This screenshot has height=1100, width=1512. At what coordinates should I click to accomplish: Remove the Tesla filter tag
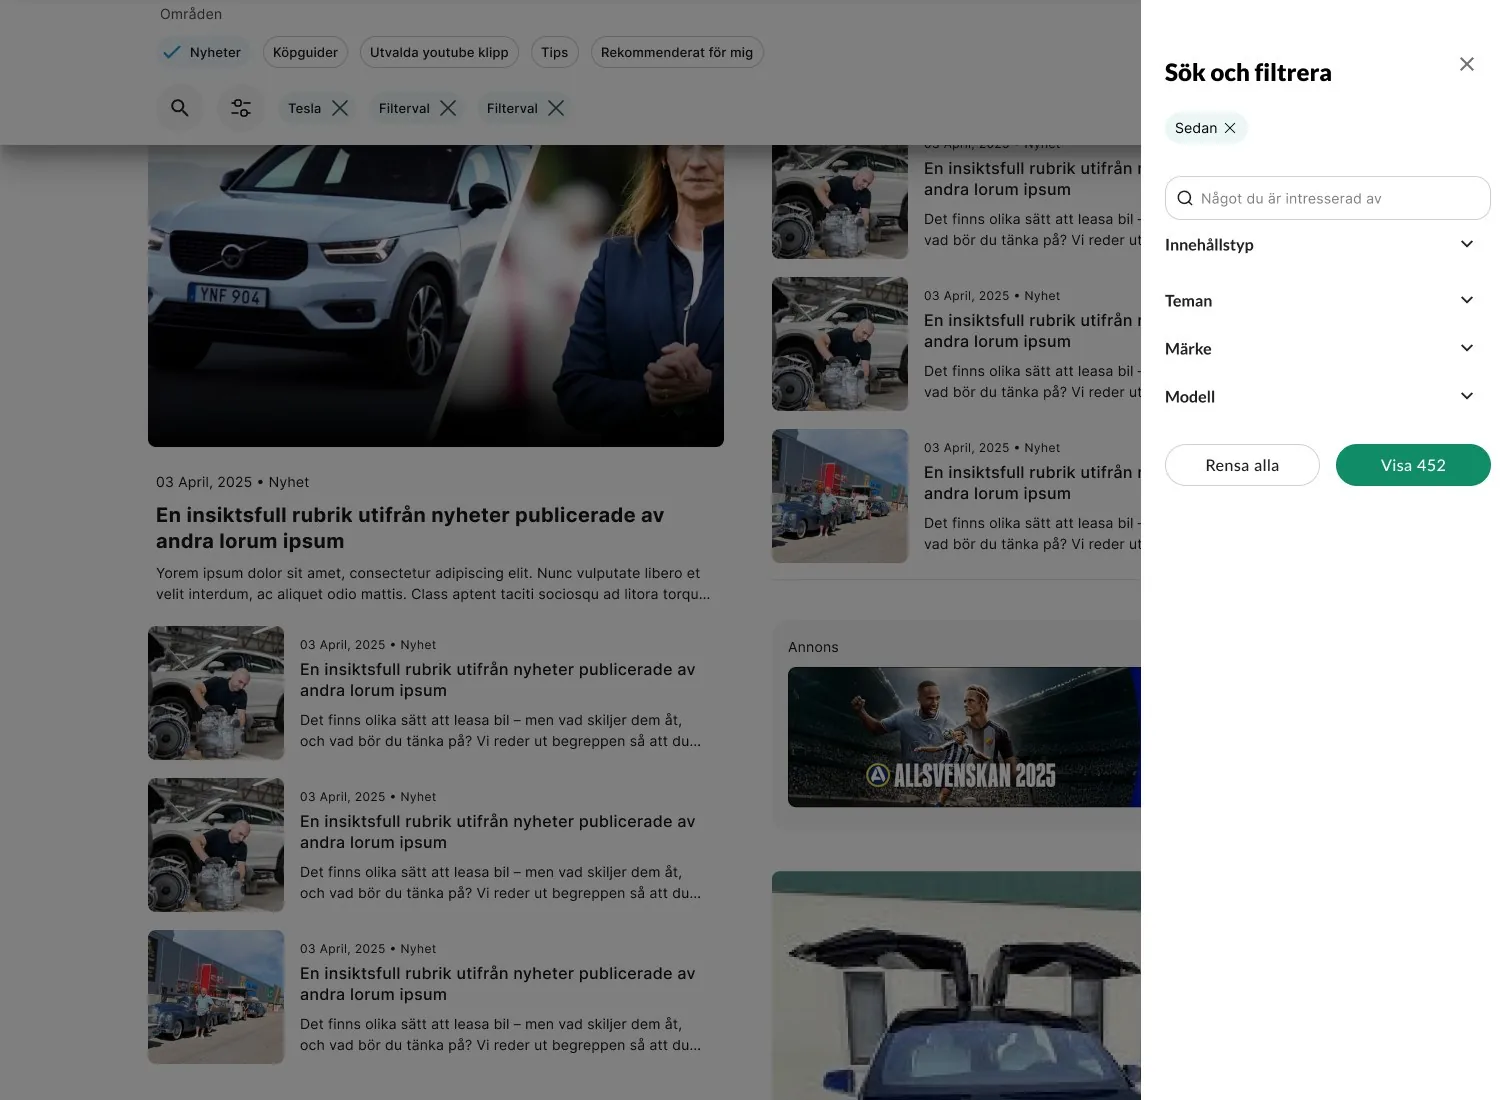point(340,108)
